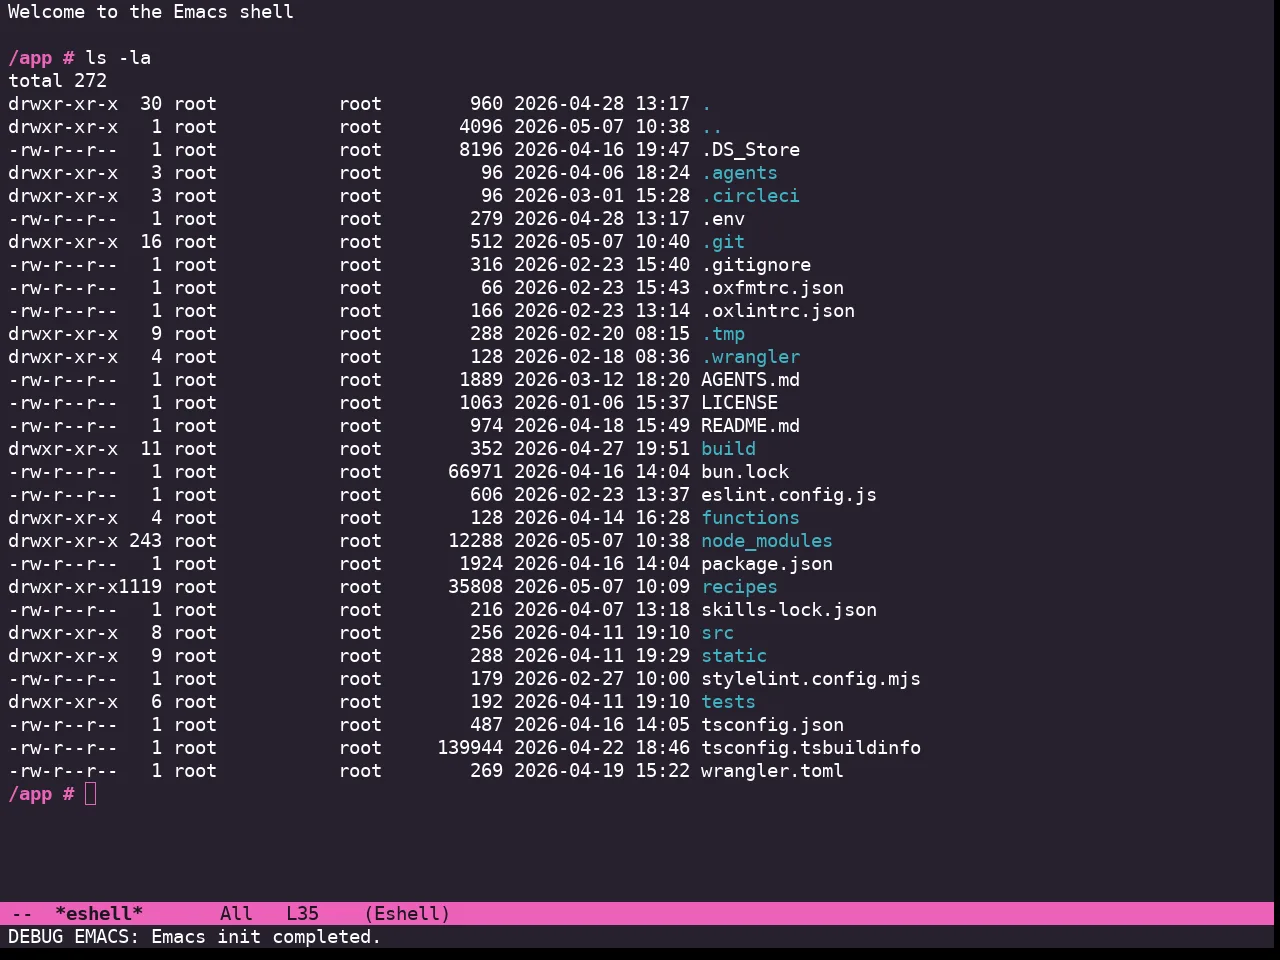Click the package.json file name
This screenshot has height=960, width=1280.
click(767, 564)
